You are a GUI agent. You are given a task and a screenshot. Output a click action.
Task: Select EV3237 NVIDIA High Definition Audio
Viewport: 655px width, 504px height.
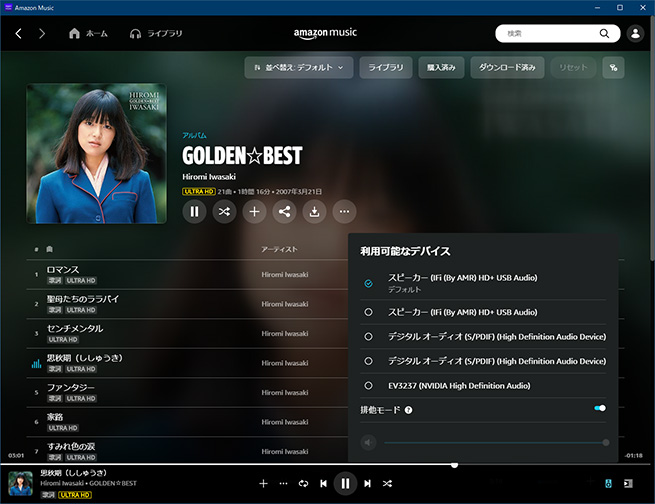[483, 385]
